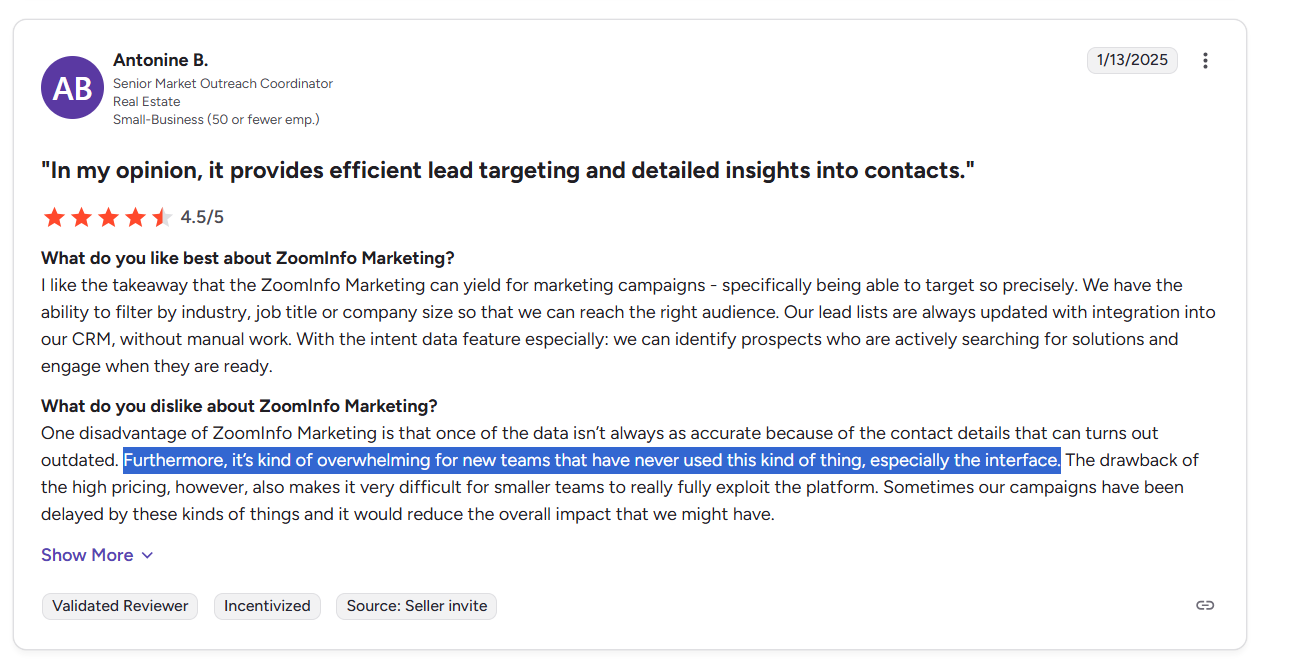
Task: Click the 4.5/5 rating score text
Action: (x=202, y=217)
